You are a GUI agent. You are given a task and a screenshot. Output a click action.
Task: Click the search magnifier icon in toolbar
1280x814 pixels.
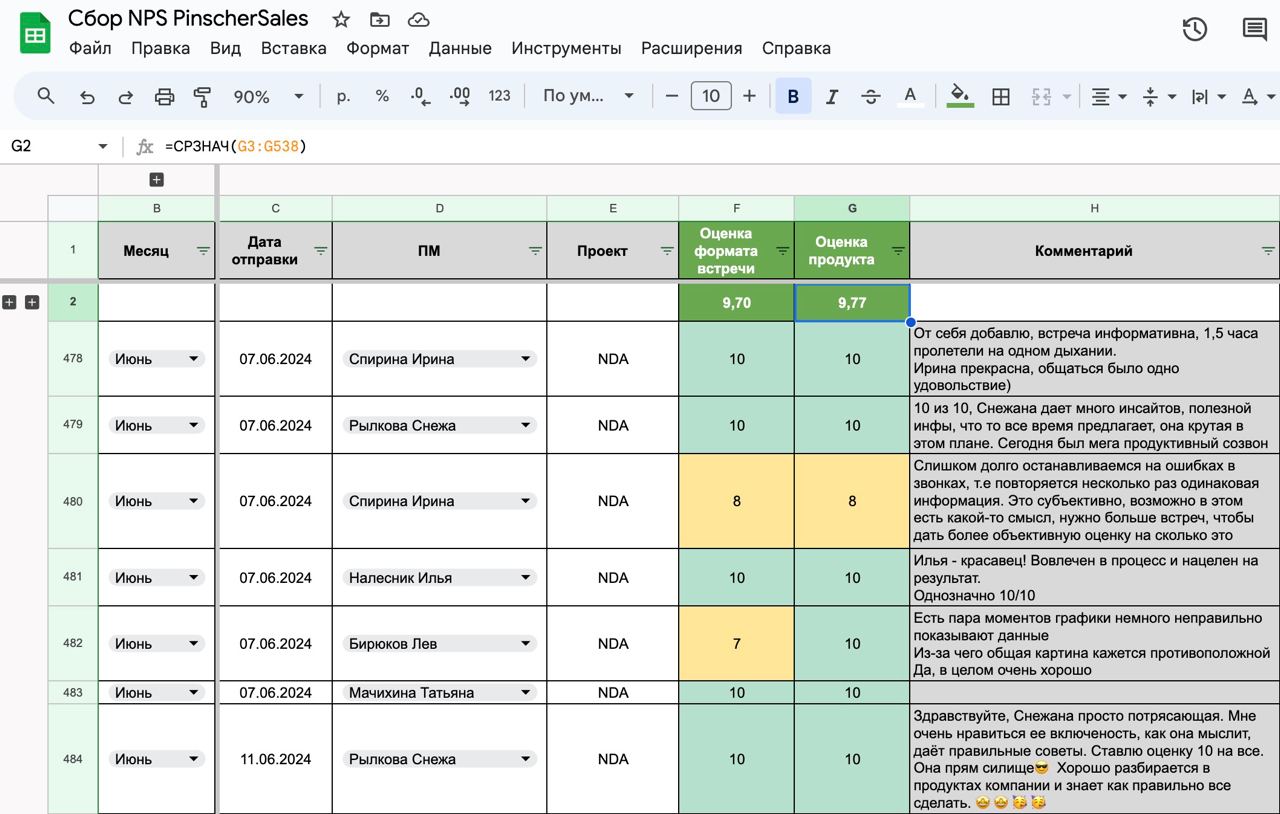pos(46,96)
